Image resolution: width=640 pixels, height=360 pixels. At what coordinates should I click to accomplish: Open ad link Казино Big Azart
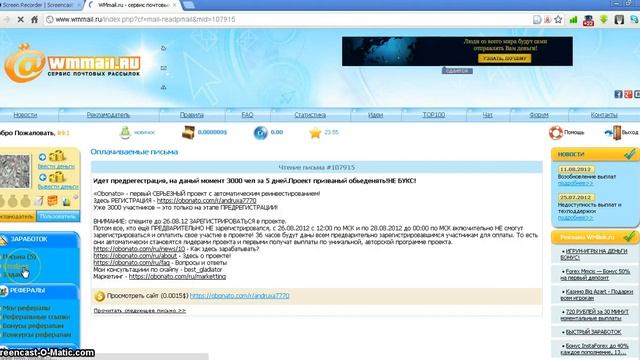tap(597, 295)
